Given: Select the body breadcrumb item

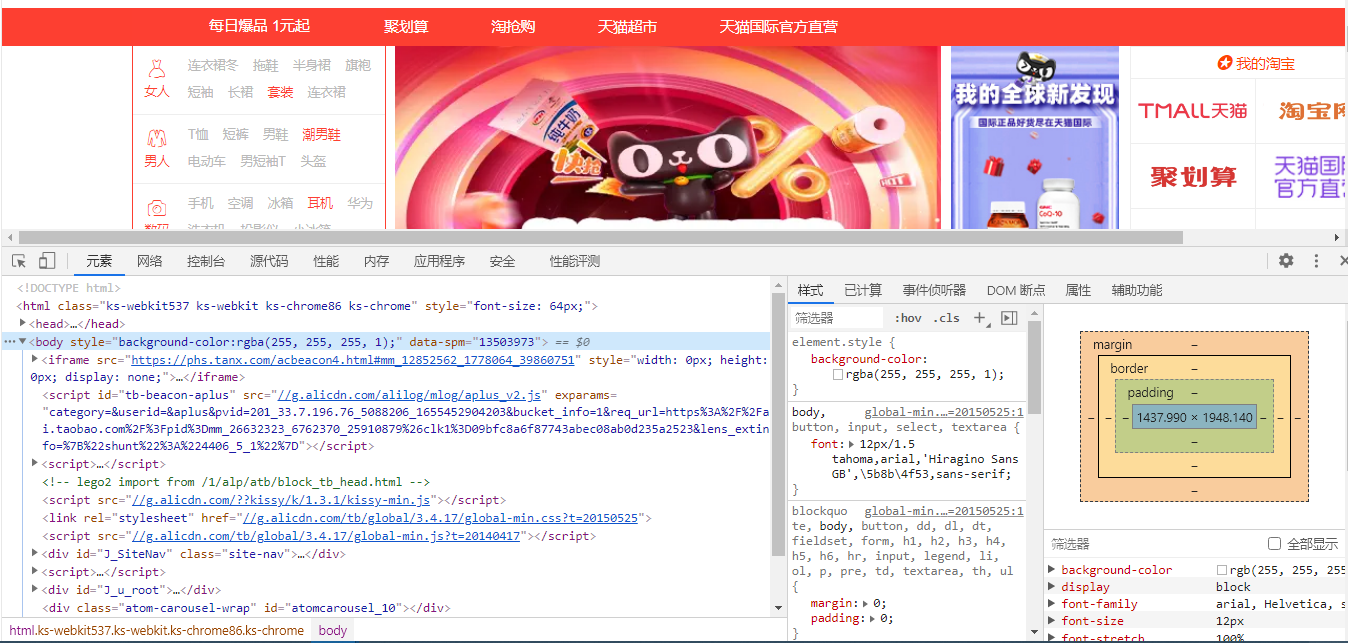Looking at the screenshot, I should [x=333, y=630].
